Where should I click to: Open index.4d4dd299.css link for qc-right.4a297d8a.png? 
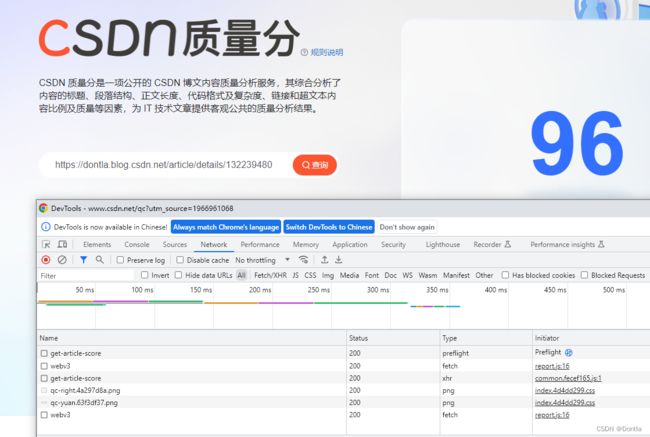[x=565, y=391]
